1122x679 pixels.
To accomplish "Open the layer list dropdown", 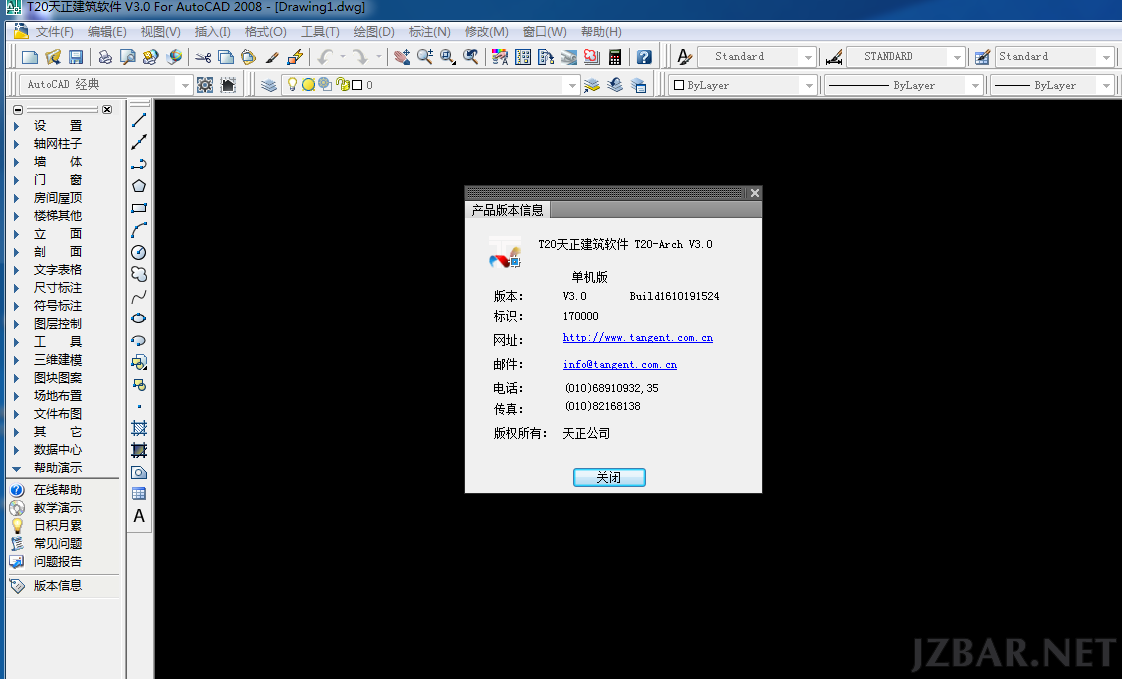I will (571, 85).
